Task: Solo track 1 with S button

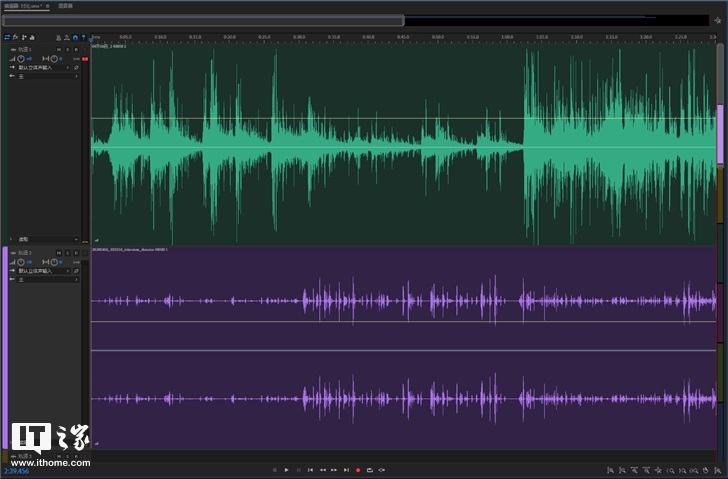Action: tap(68, 49)
